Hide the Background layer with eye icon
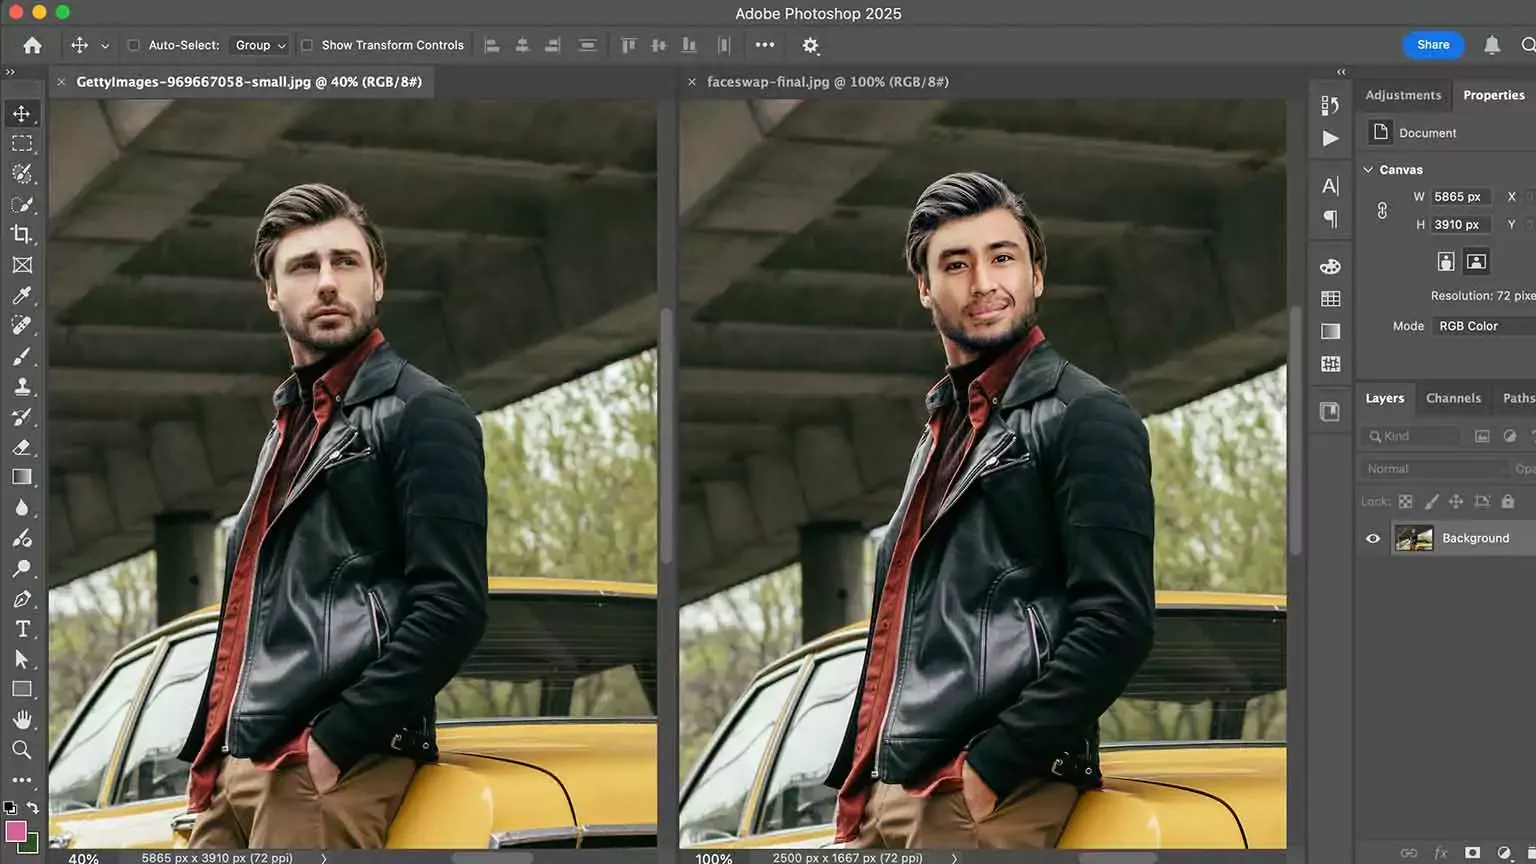 (x=1373, y=538)
